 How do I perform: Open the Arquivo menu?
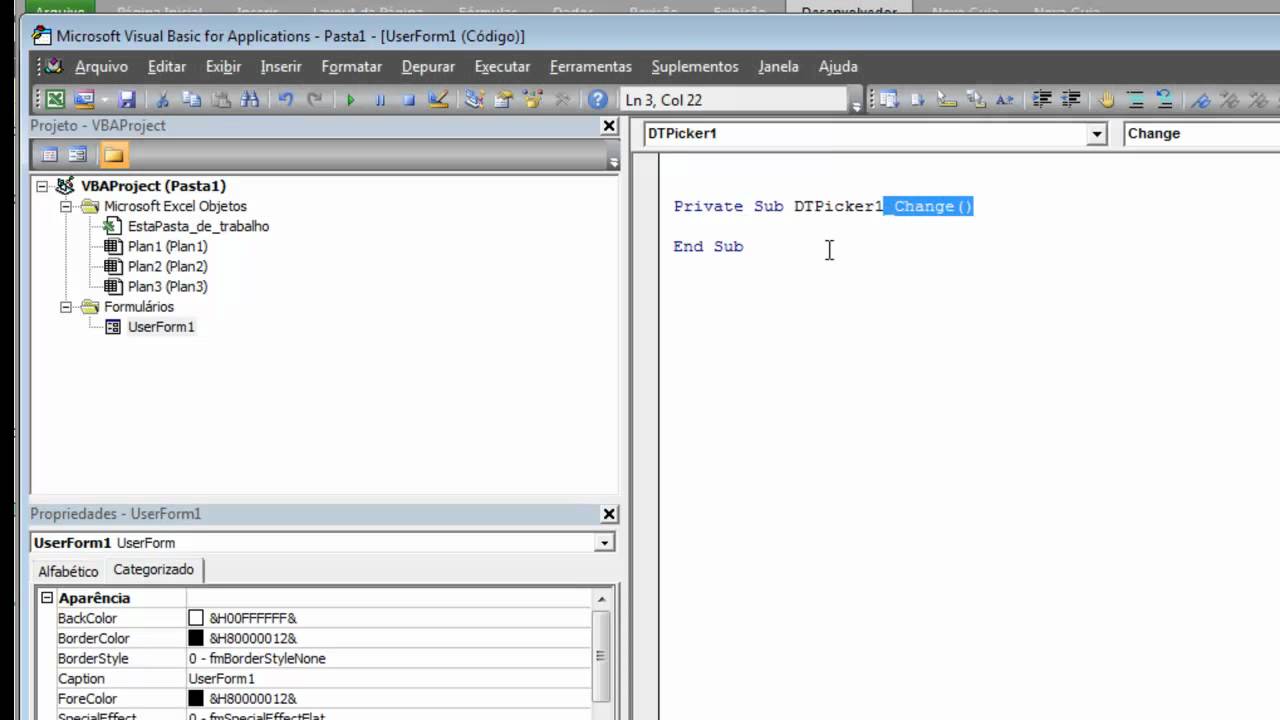101,67
